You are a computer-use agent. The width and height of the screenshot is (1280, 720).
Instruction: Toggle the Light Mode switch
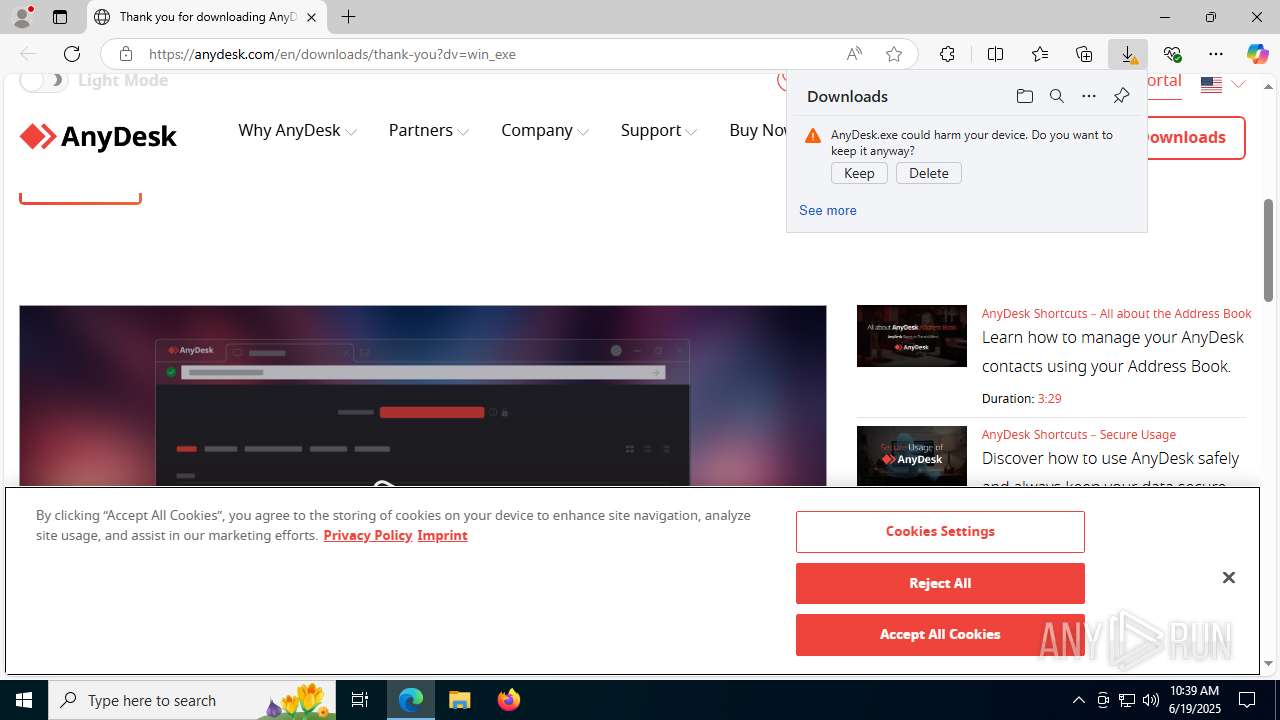click(43, 80)
